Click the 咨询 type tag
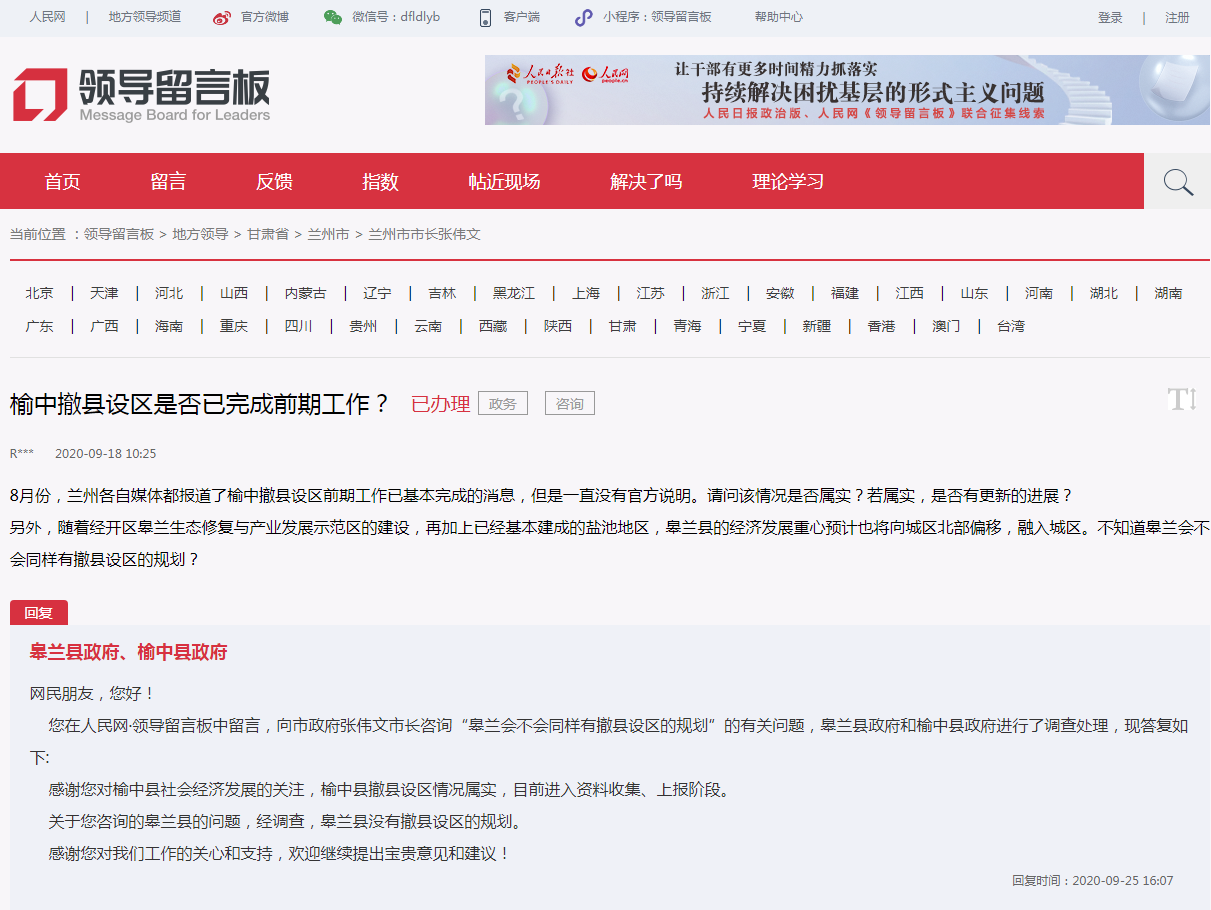This screenshot has height=910, width=1211. [570, 404]
